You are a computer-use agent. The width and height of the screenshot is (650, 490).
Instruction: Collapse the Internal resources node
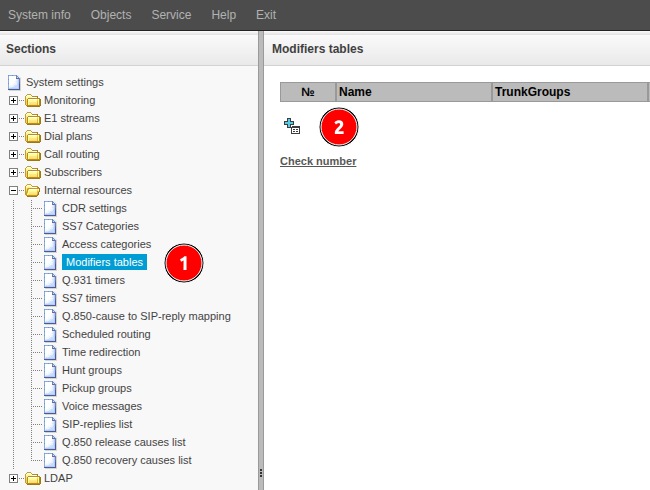14,190
